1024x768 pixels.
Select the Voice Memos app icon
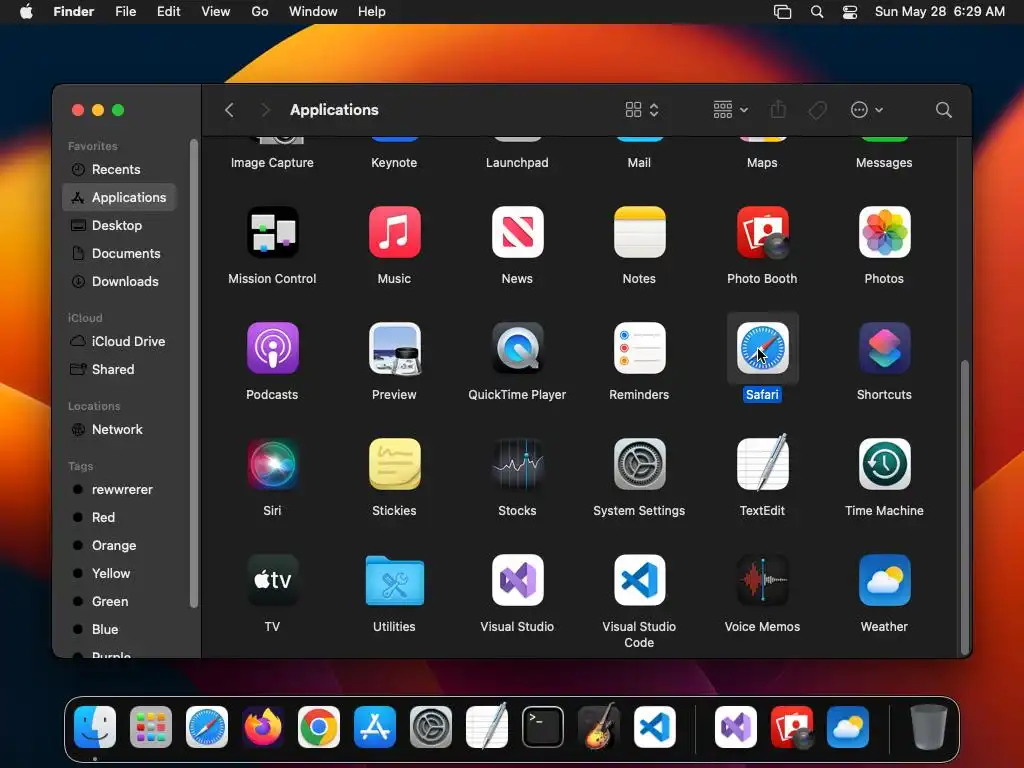[x=762, y=580]
